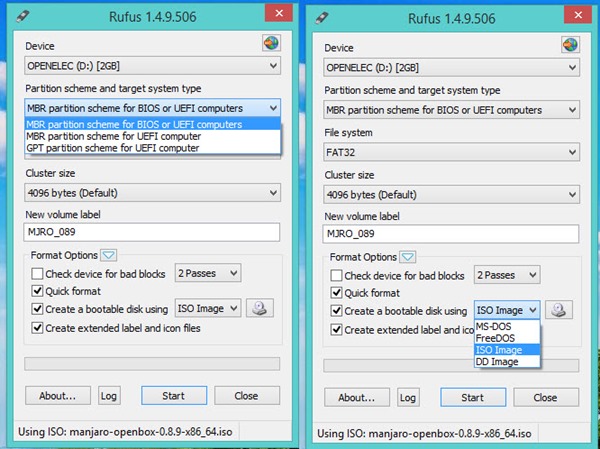Image resolution: width=600 pixels, height=449 pixels.
Task: Choose DD Image from bootable disk list
Action: tap(507, 362)
